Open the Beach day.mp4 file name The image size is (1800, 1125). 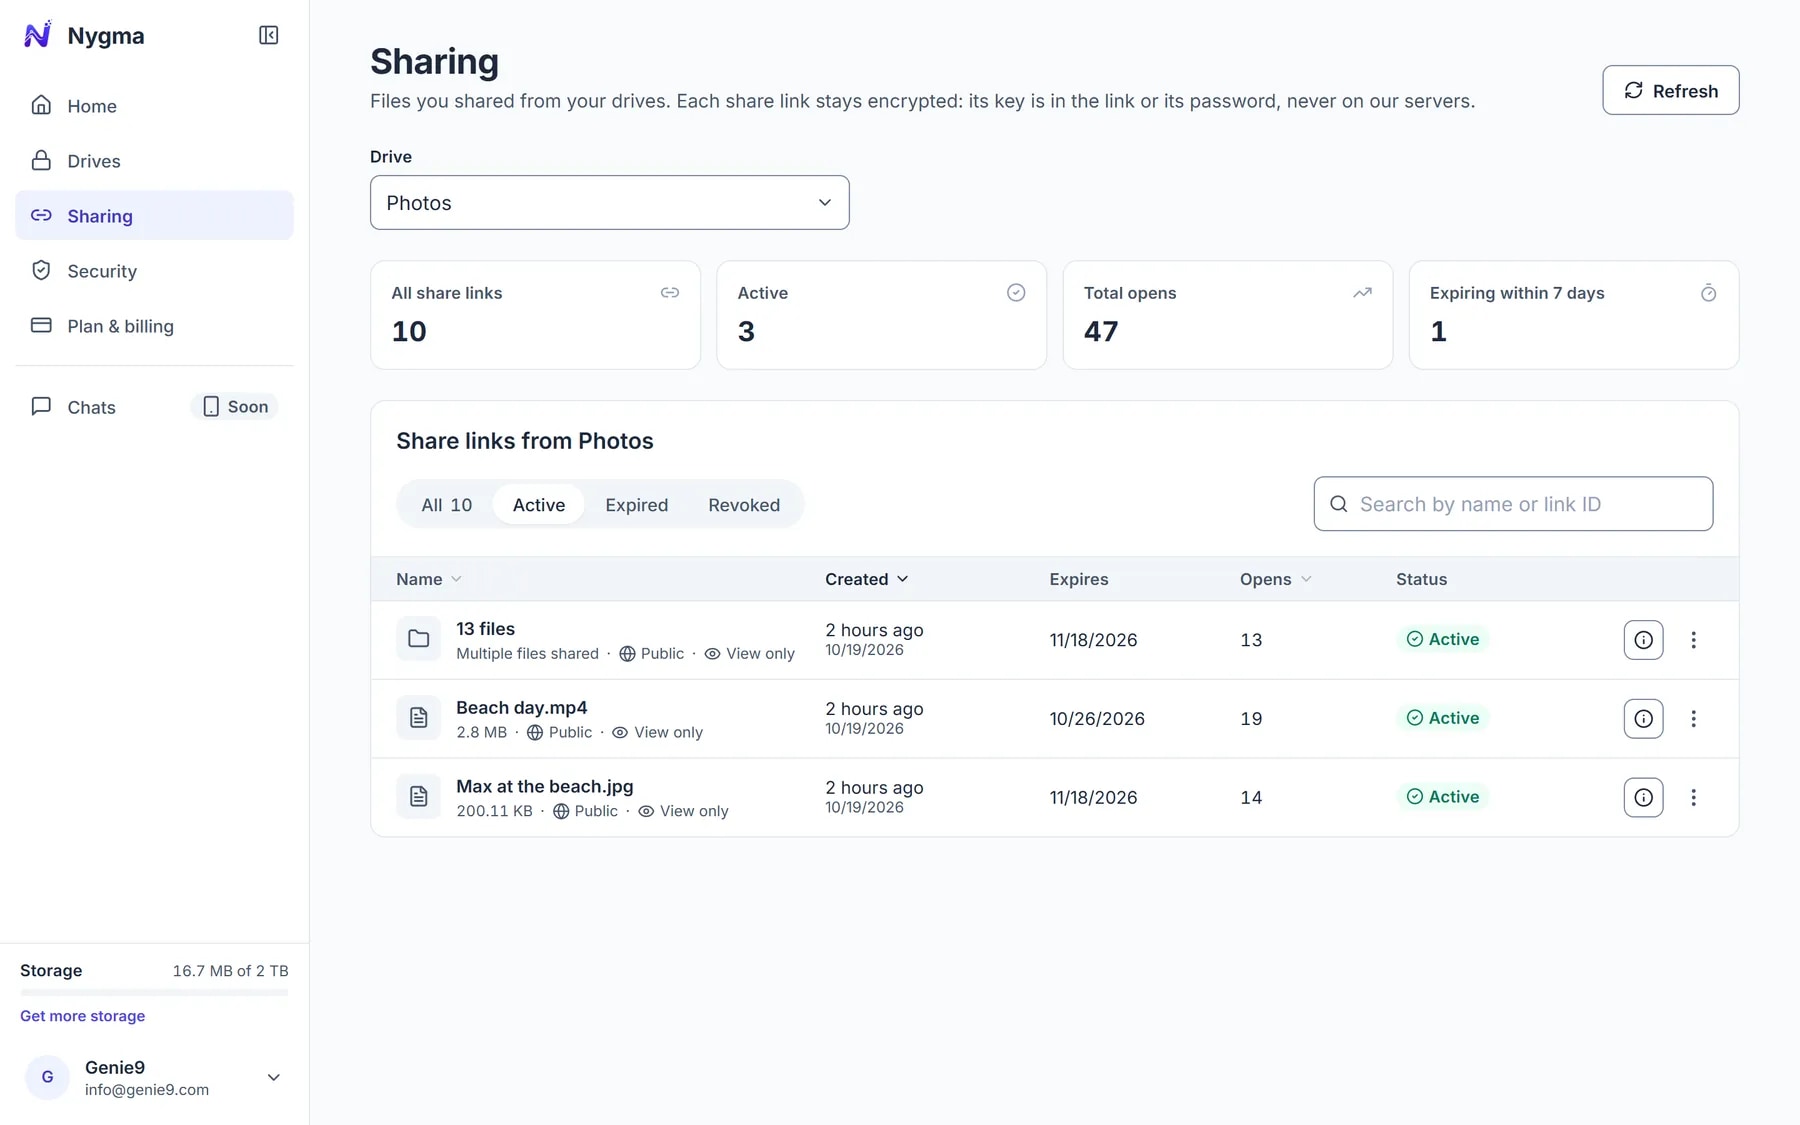(522, 708)
